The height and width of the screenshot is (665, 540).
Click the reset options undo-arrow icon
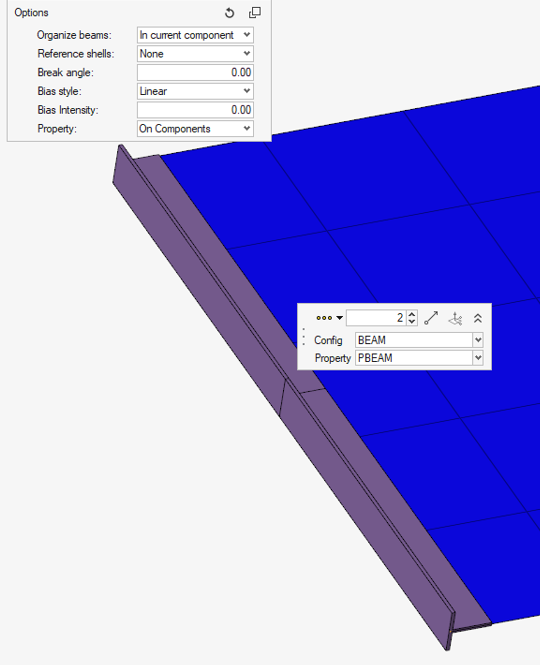[229, 13]
